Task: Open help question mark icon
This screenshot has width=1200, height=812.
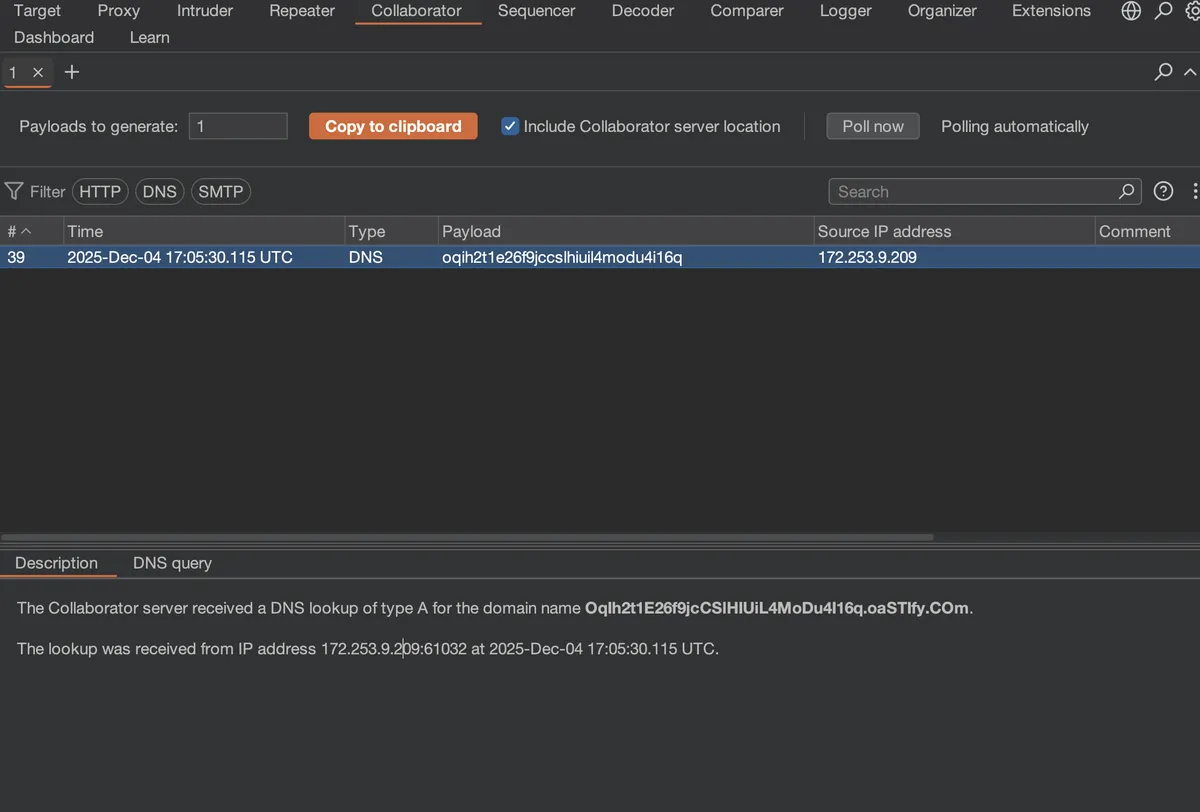Action: click(x=1163, y=191)
